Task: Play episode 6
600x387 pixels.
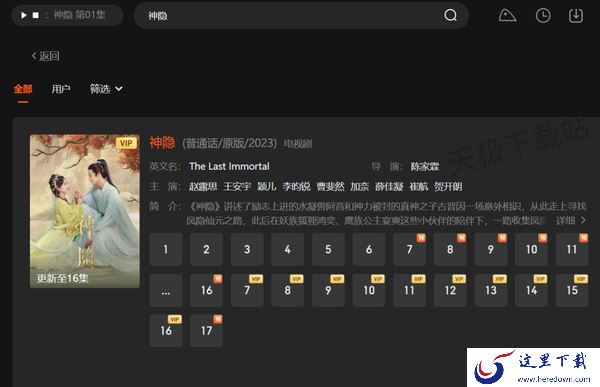Action: point(369,249)
